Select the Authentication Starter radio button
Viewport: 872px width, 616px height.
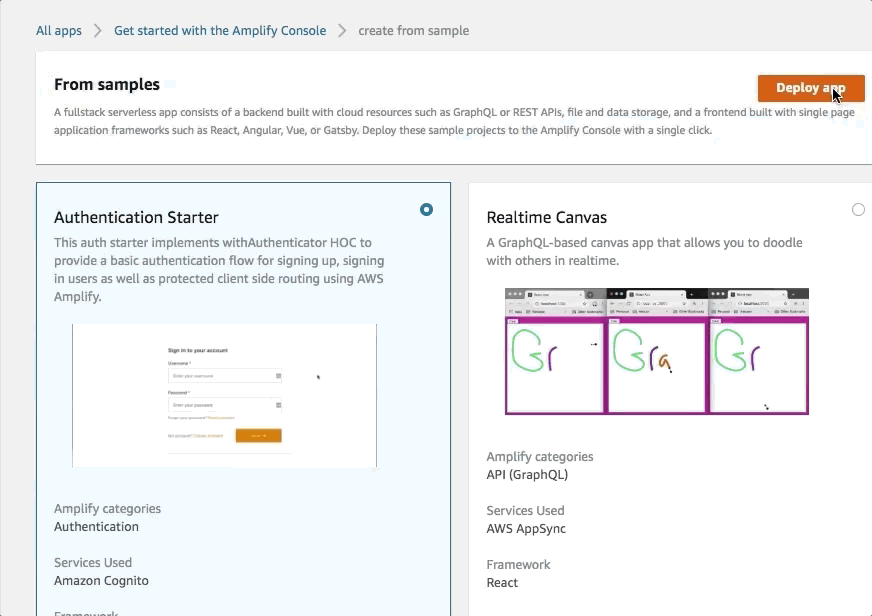click(x=427, y=209)
